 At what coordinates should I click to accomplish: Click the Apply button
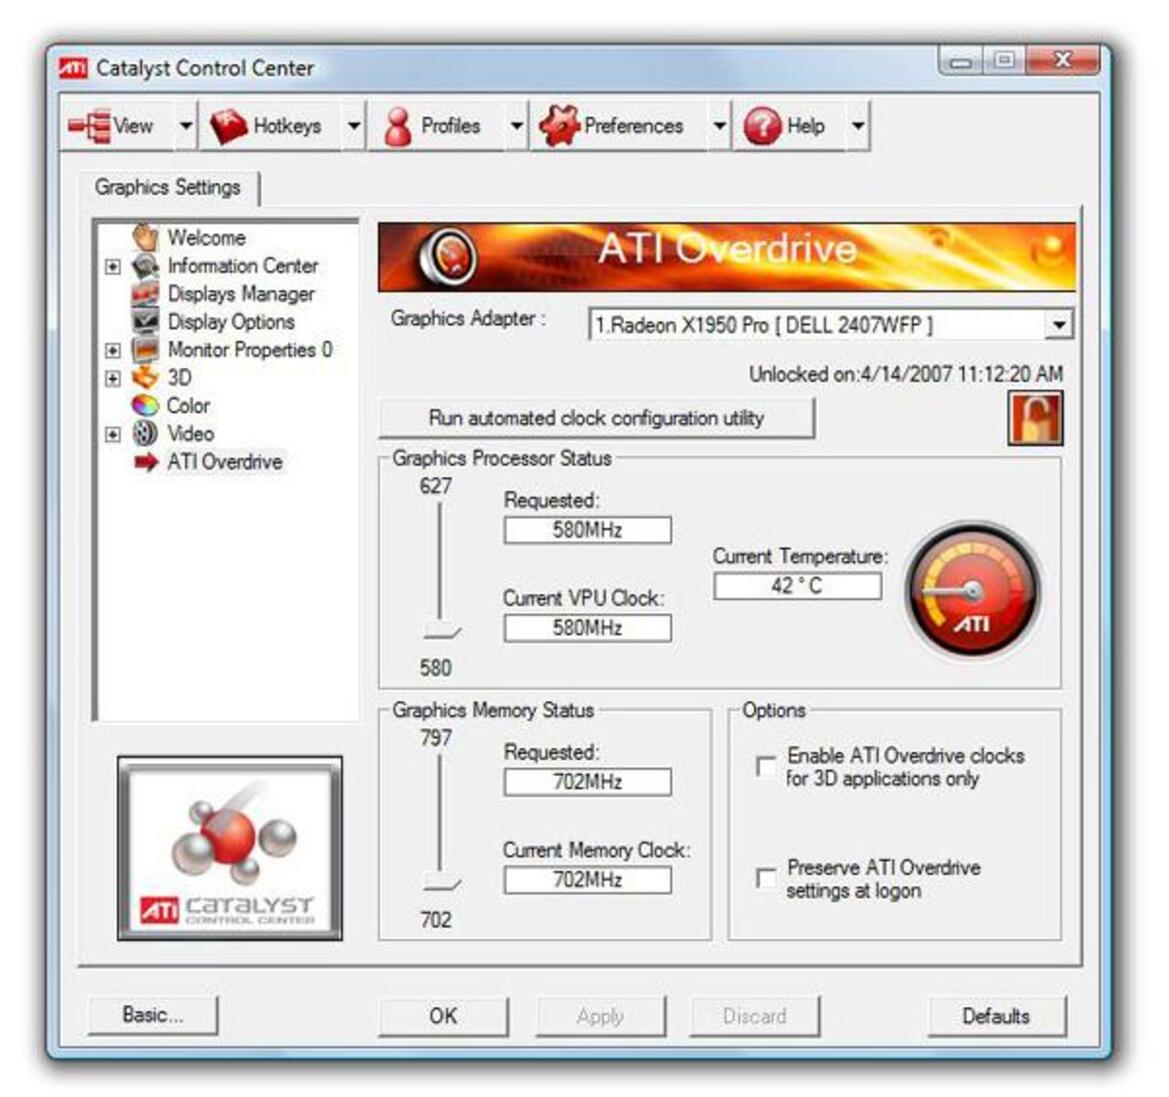tap(600, 1016)
